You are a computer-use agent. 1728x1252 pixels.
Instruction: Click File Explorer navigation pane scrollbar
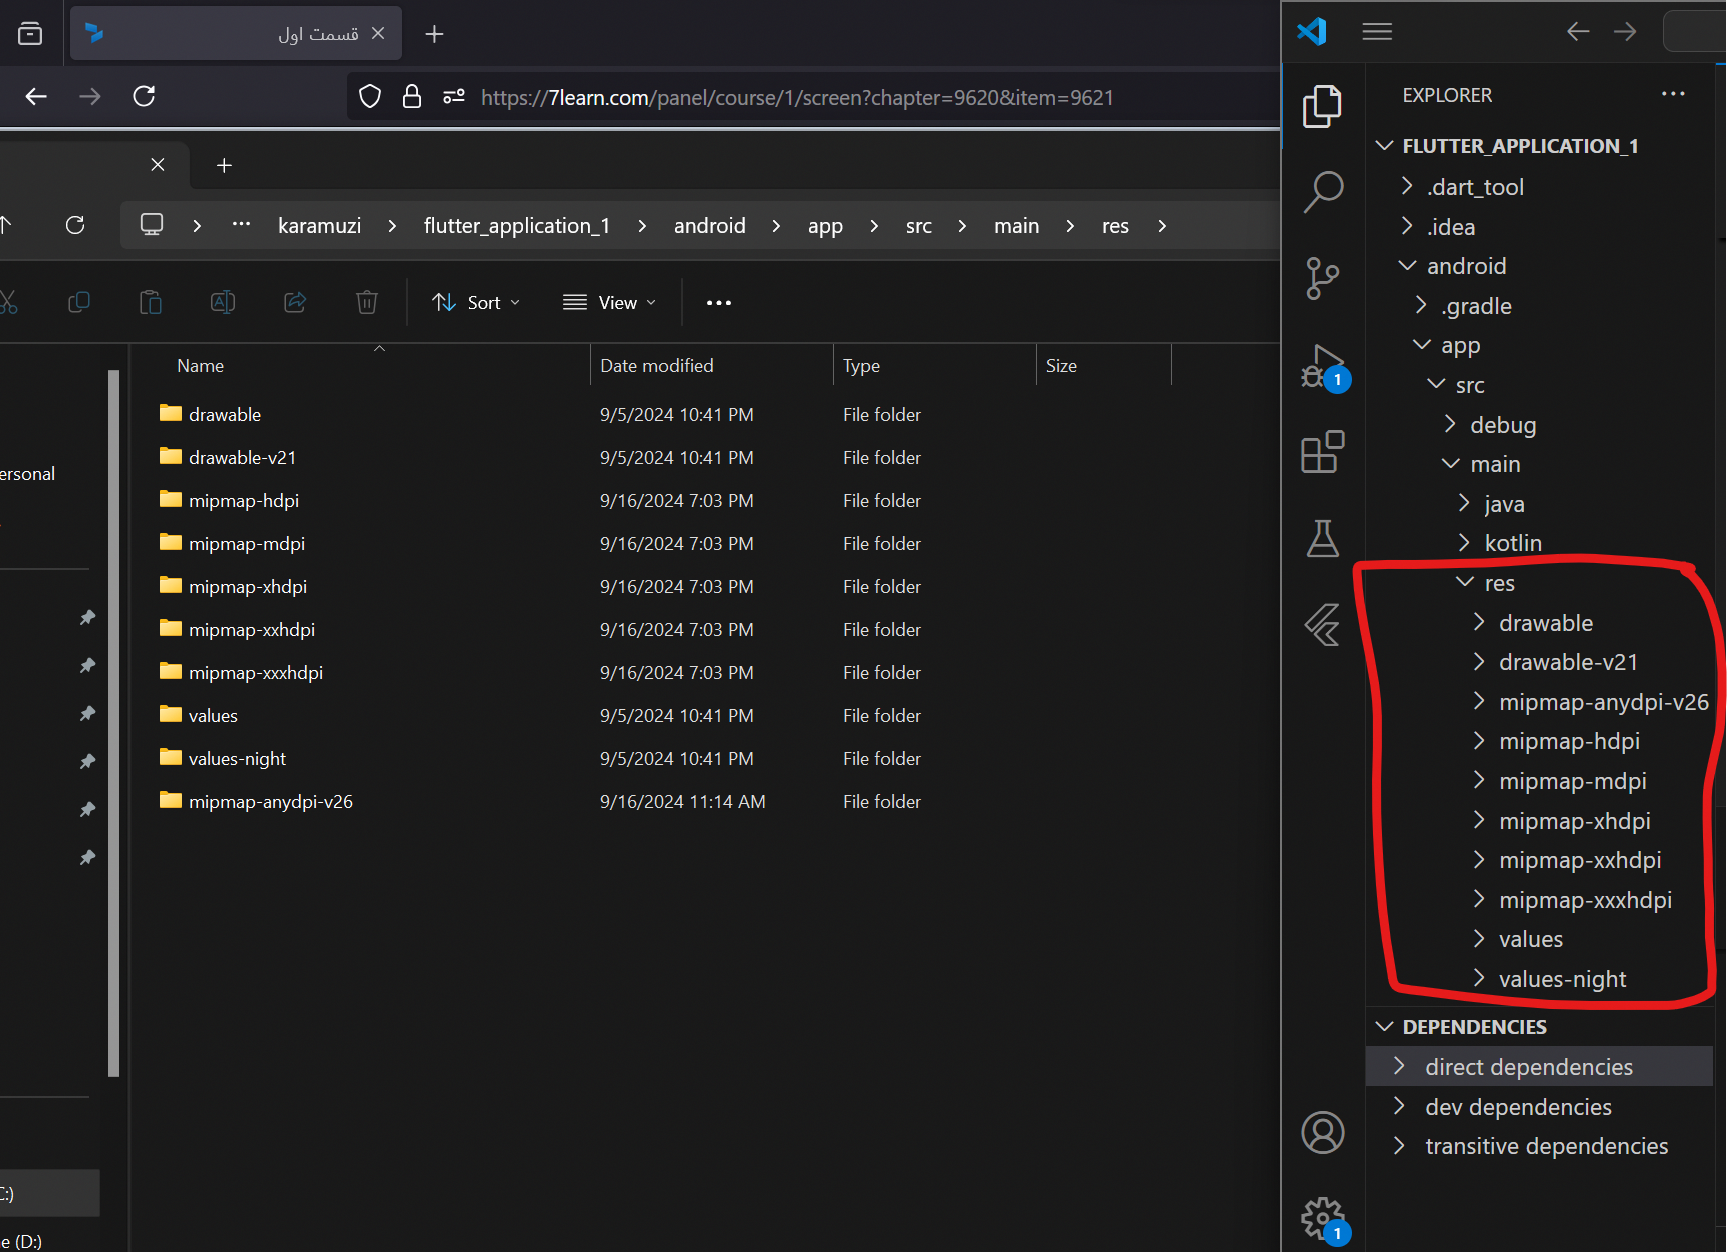[x=113, y=723]
